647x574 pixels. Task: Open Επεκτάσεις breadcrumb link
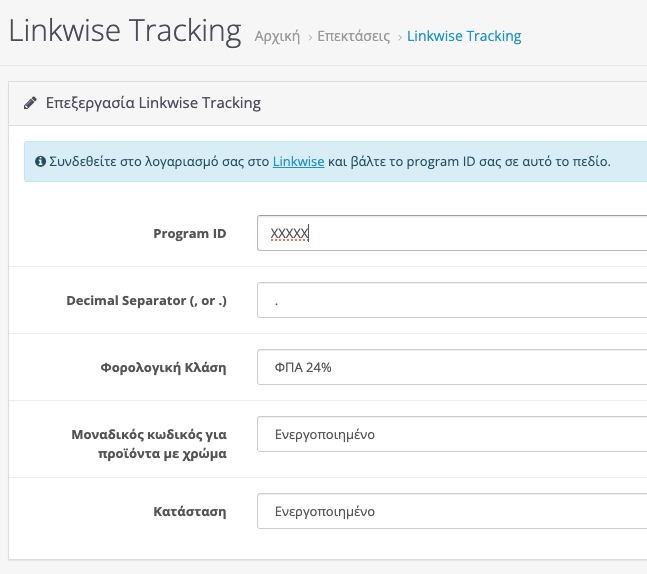pyautogui.click(x=354, y=36)
